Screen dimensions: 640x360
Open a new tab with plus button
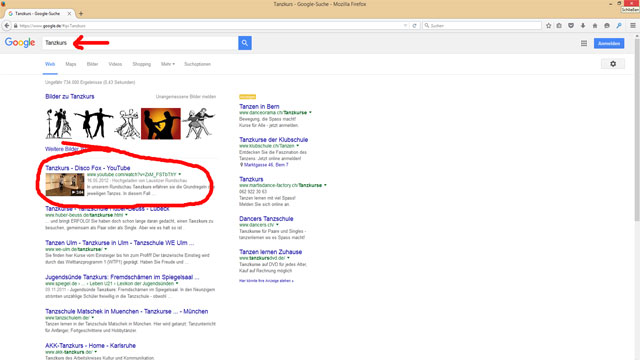[81, 13]
